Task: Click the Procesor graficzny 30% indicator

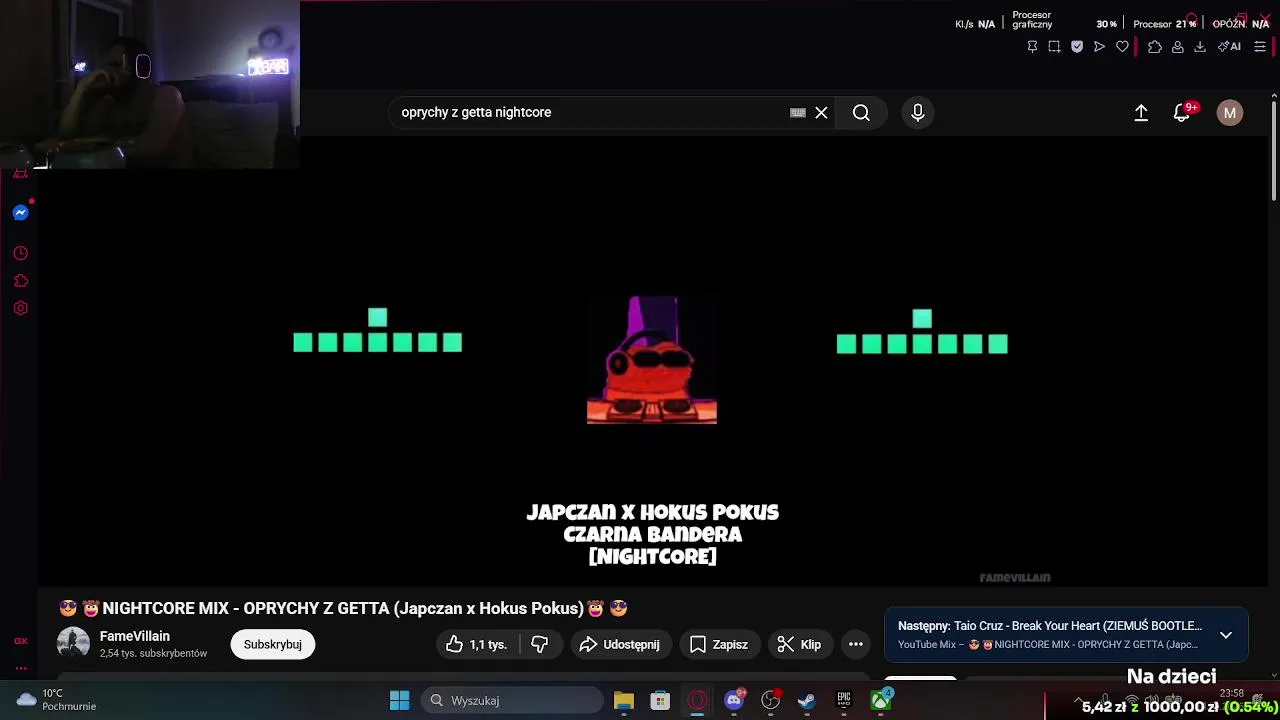Action: coord(1063,20)
